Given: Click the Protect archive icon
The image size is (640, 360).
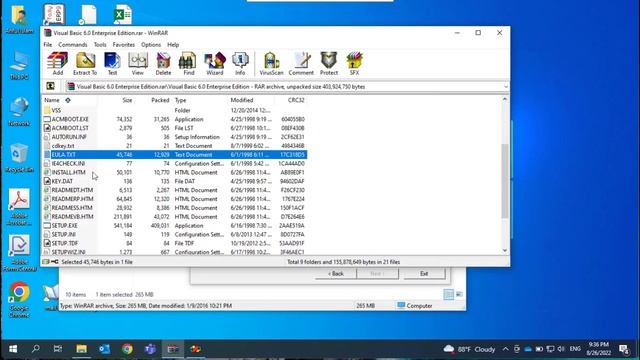Looking at the screenshot, I should 329,64.
